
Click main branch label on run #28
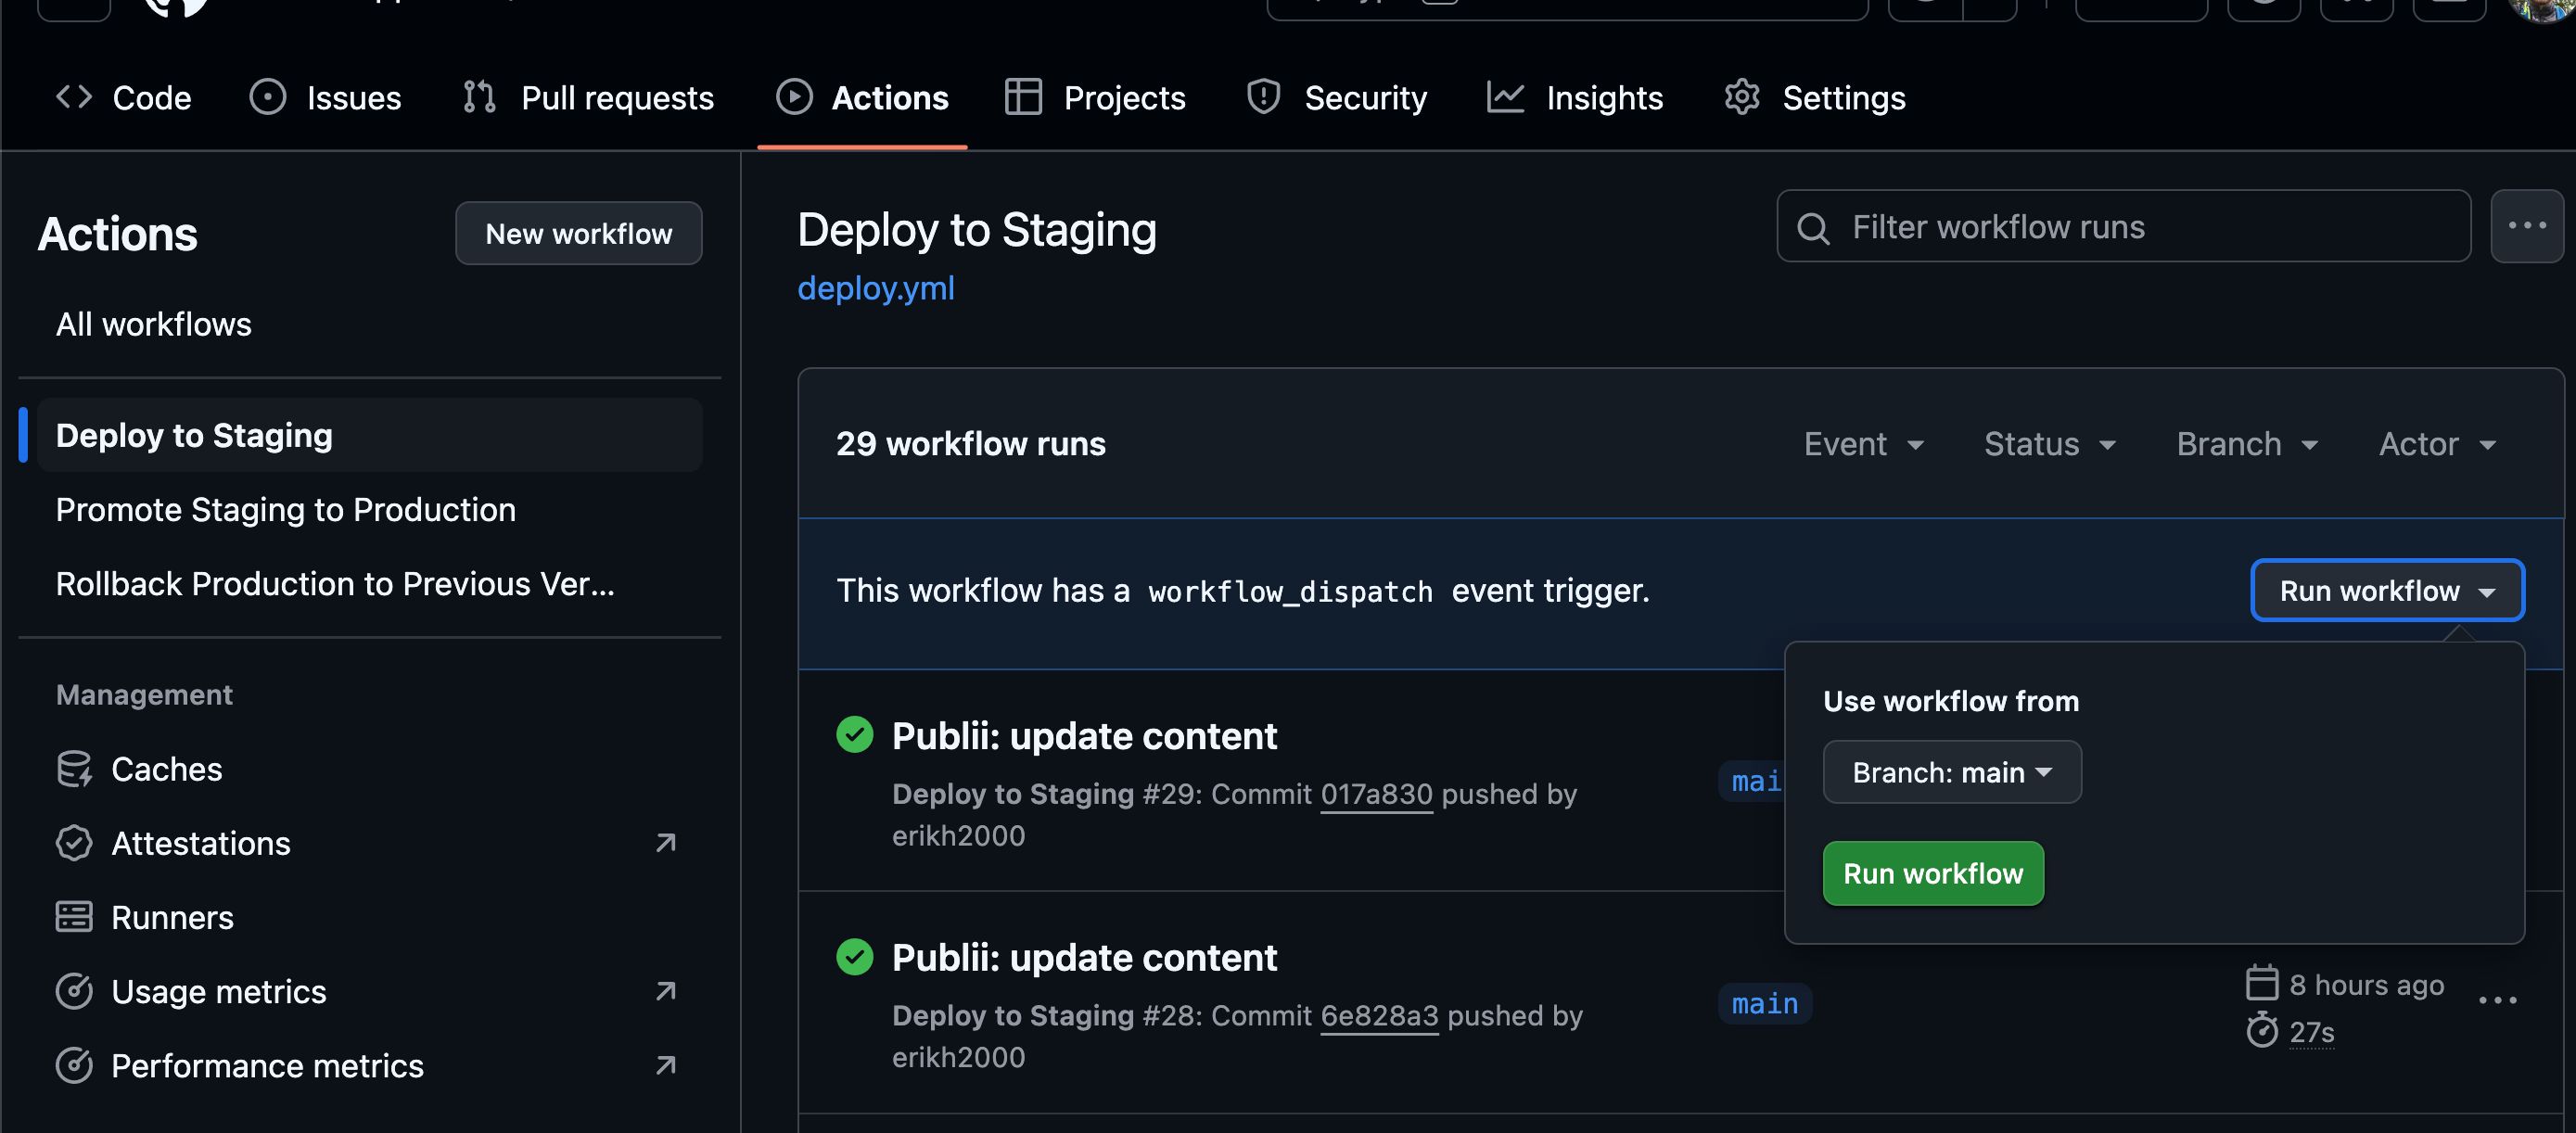(1765, 1003)
